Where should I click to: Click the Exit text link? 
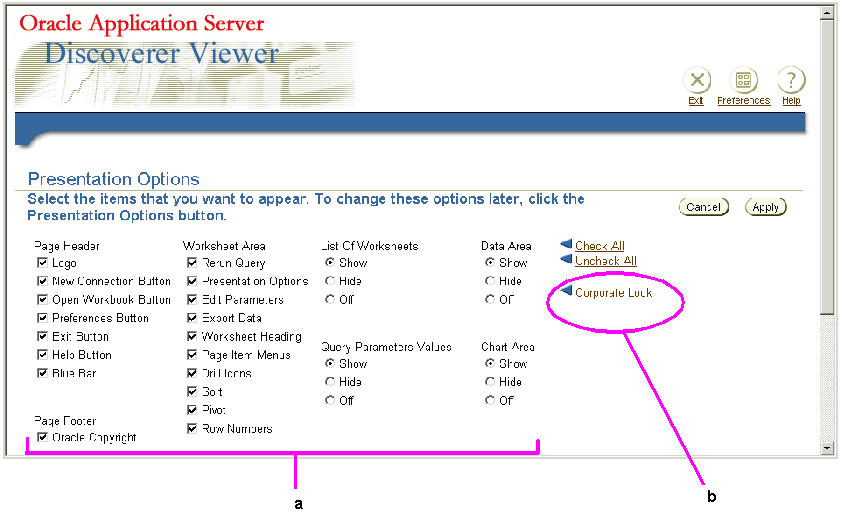[x=696, y=101]
